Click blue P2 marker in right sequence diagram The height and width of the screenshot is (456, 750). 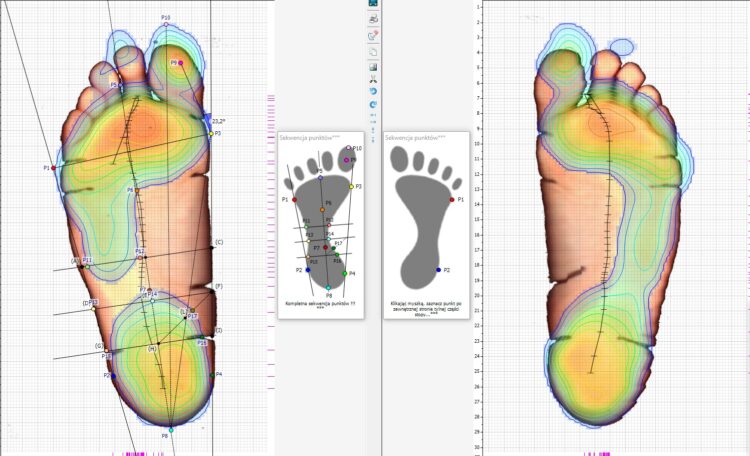click(439, 270)
